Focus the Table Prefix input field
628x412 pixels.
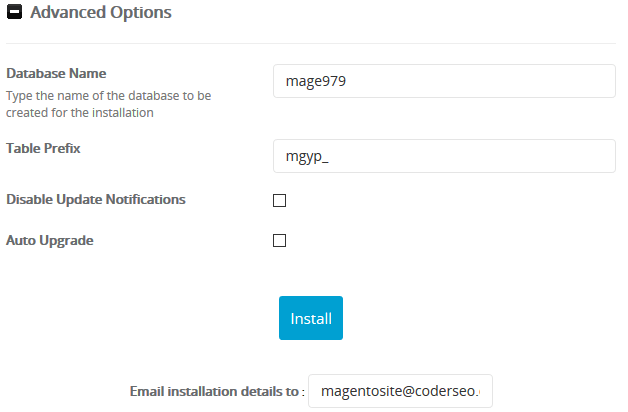coord(444,156)
